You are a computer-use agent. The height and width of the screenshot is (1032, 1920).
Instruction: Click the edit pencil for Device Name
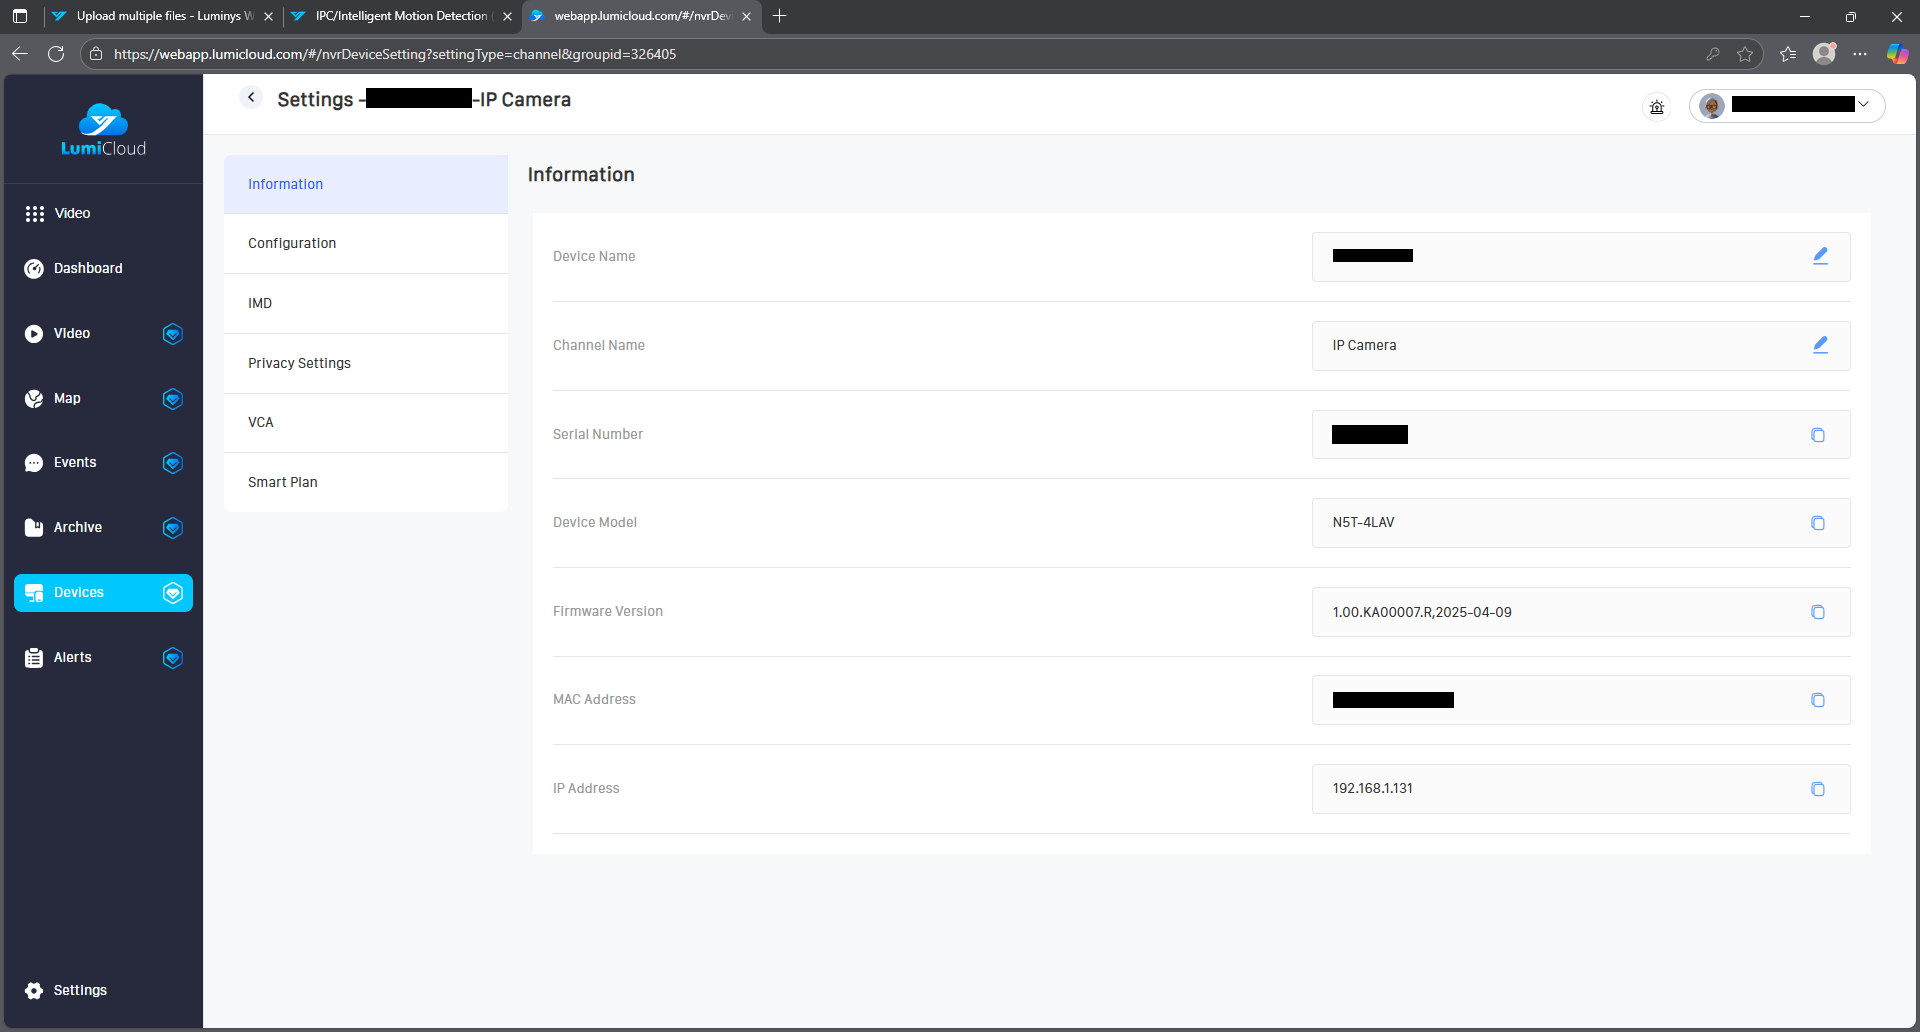point(1820,256)
